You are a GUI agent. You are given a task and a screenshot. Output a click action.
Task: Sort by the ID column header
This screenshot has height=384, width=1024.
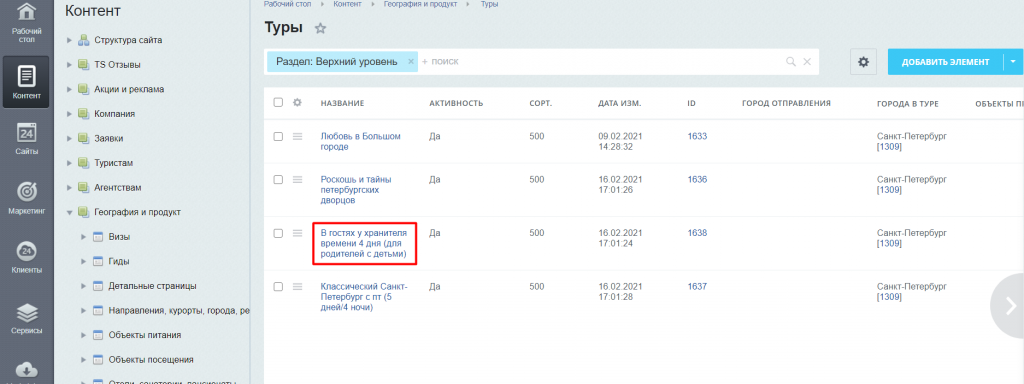[x=692, y=103]
